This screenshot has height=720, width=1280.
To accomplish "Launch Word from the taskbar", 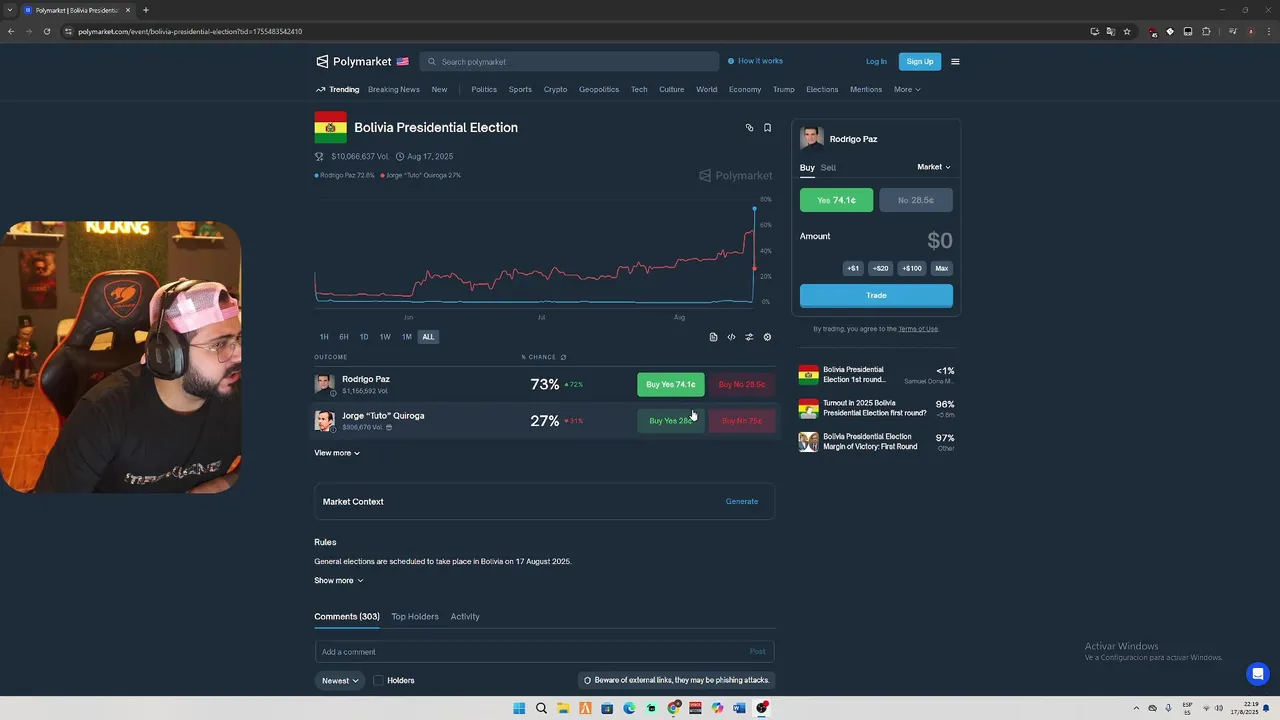I will coord(739,708).
